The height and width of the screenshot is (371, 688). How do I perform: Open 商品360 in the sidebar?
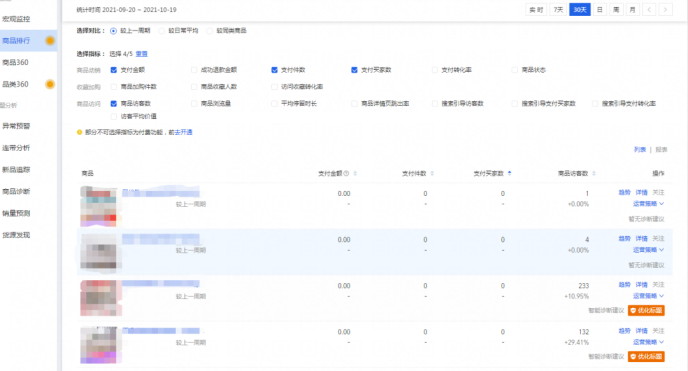(x=15, y=62)
